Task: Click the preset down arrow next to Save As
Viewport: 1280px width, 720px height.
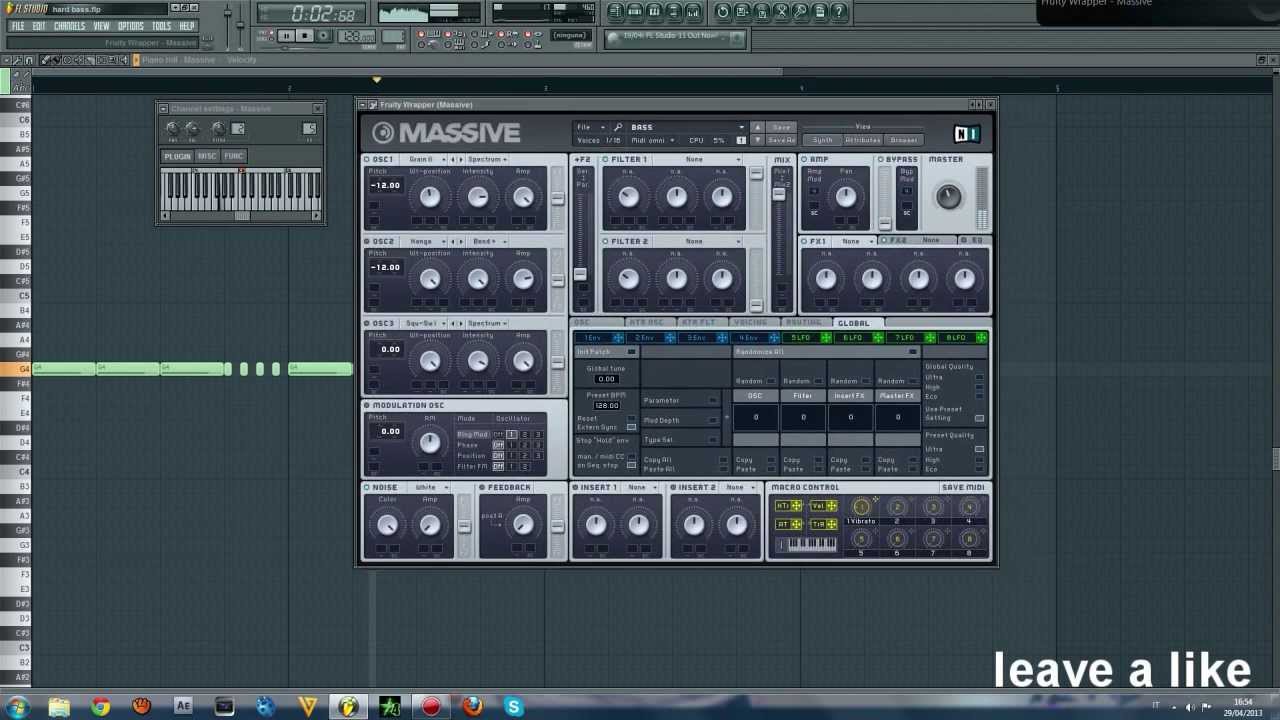Action: tap(757, 140)
